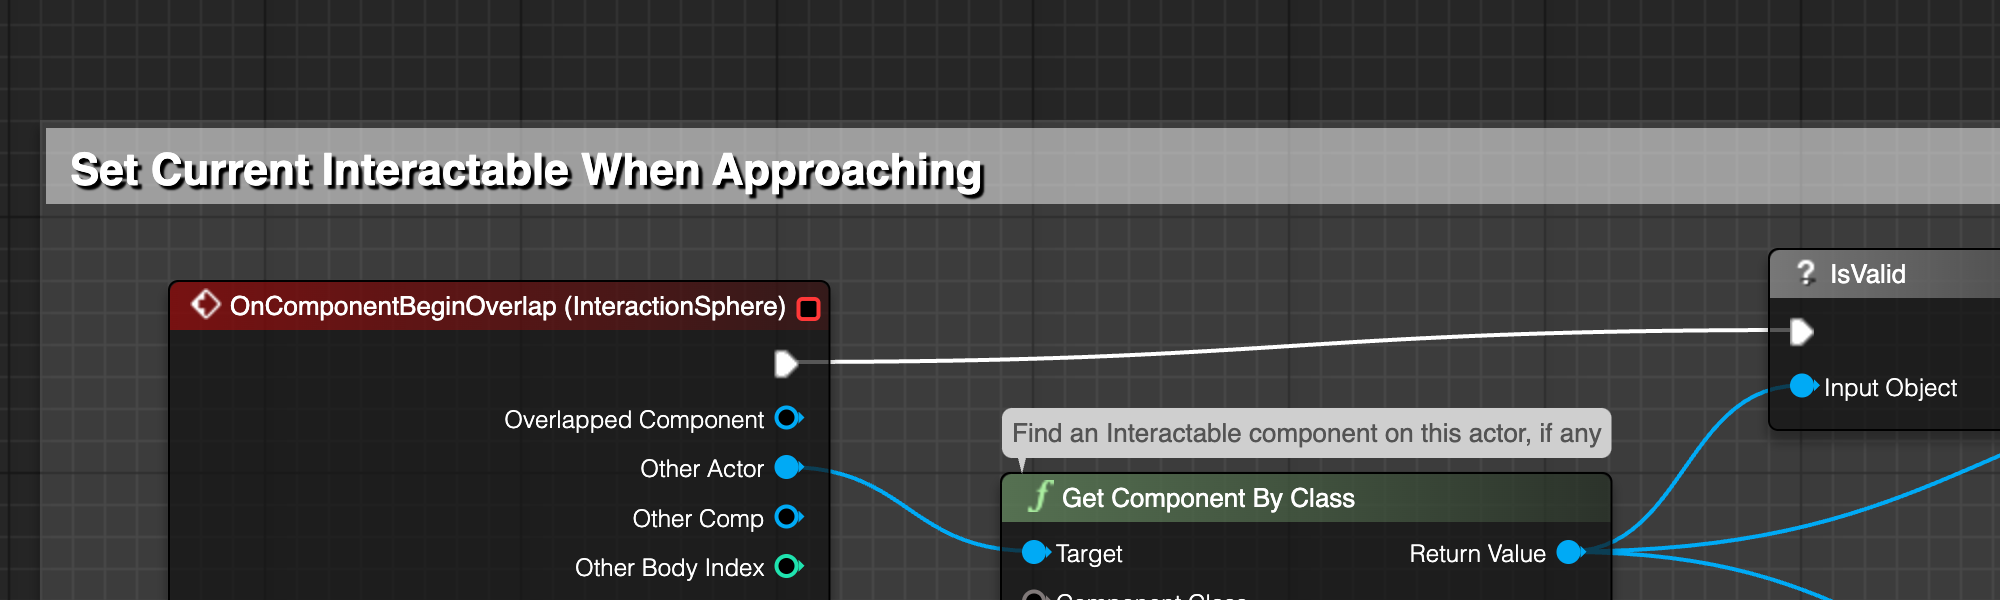Click the Component Class pin on Get Component node
This screenshot has width=2000, height=600.
click(x=1035, y=596)
